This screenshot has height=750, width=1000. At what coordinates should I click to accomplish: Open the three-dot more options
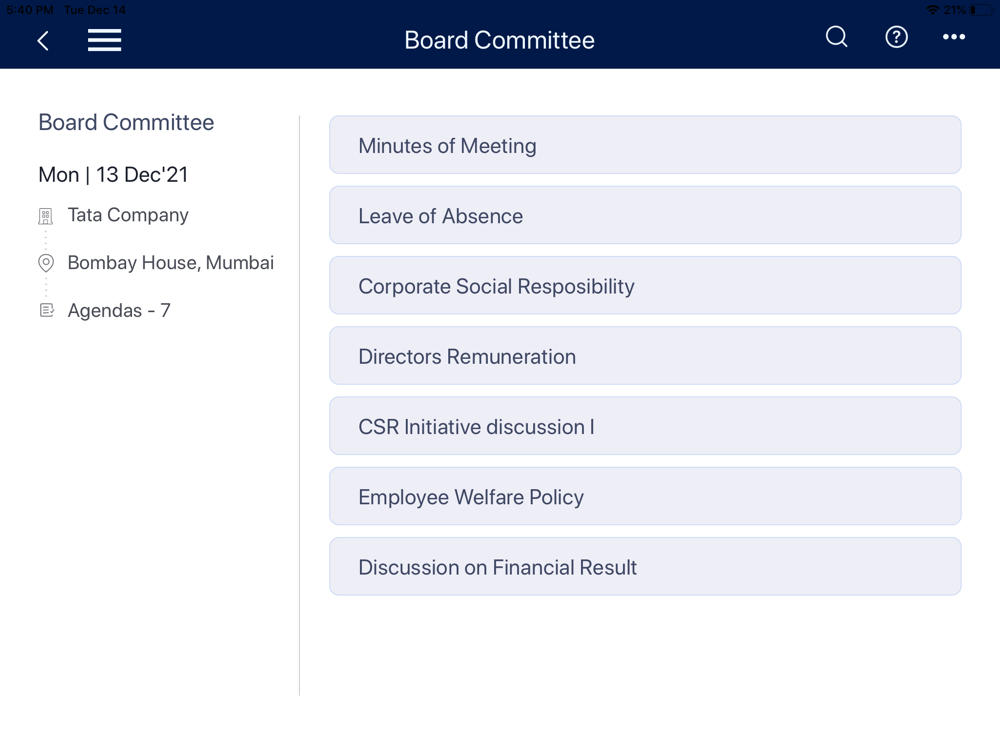(953, 37)
